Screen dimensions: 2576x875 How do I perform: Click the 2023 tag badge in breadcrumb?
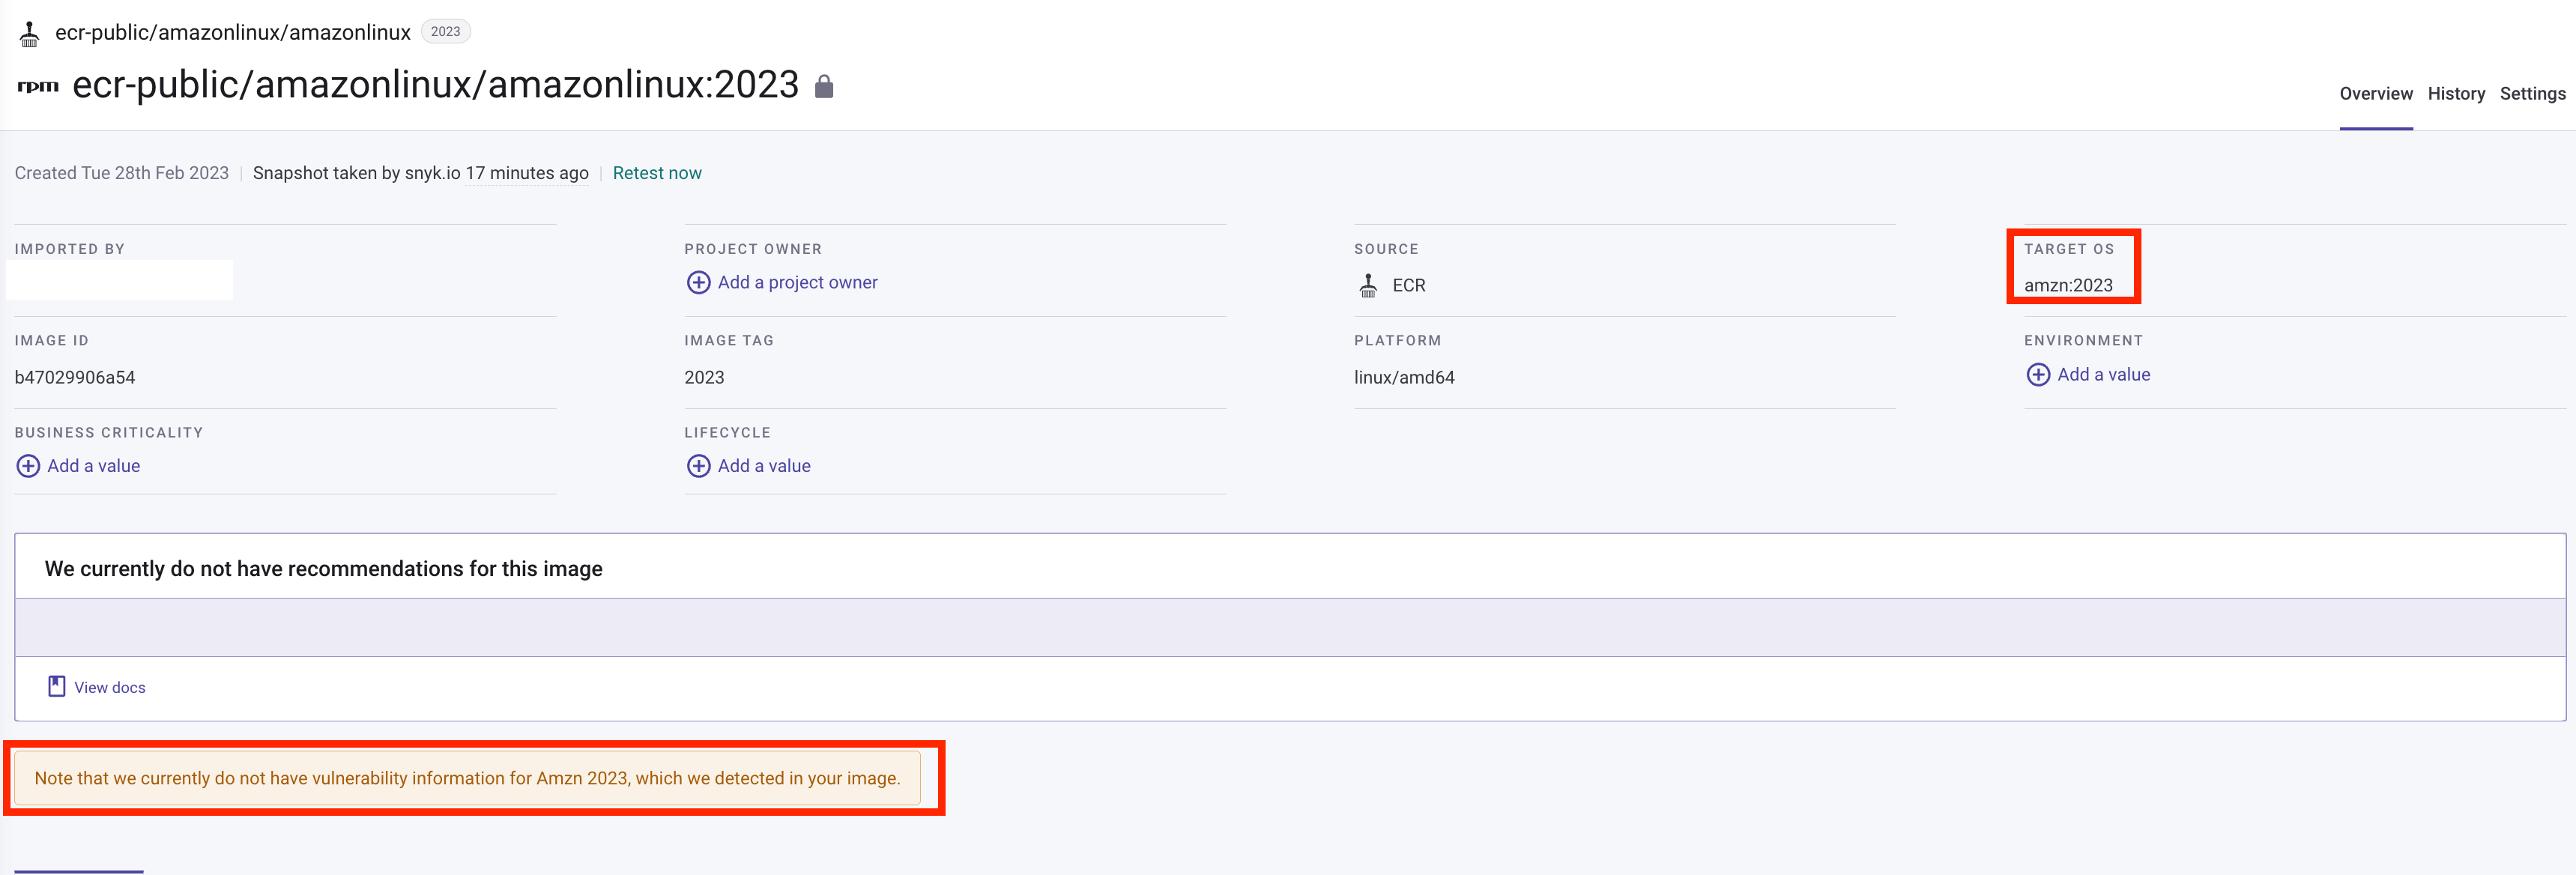point(445,32)
